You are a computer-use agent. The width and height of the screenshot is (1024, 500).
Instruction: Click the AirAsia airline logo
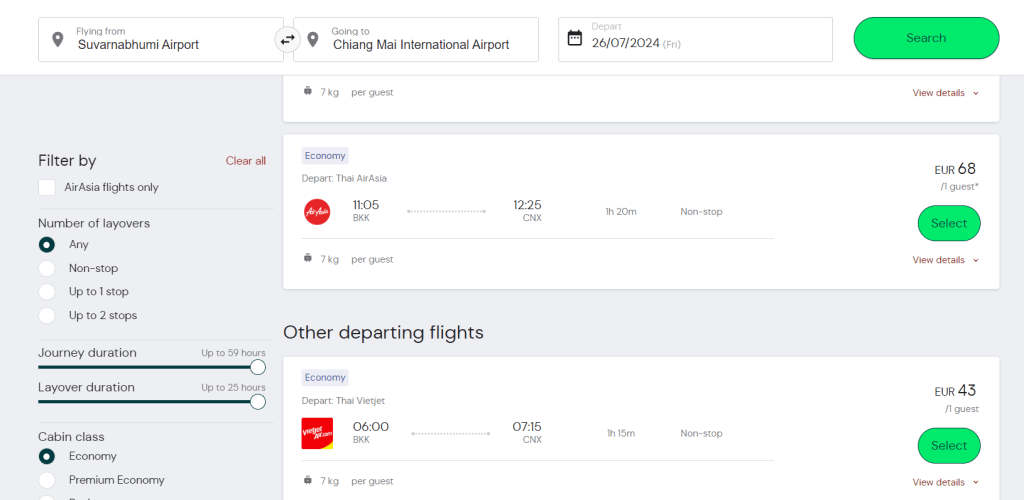click(317, 212)
